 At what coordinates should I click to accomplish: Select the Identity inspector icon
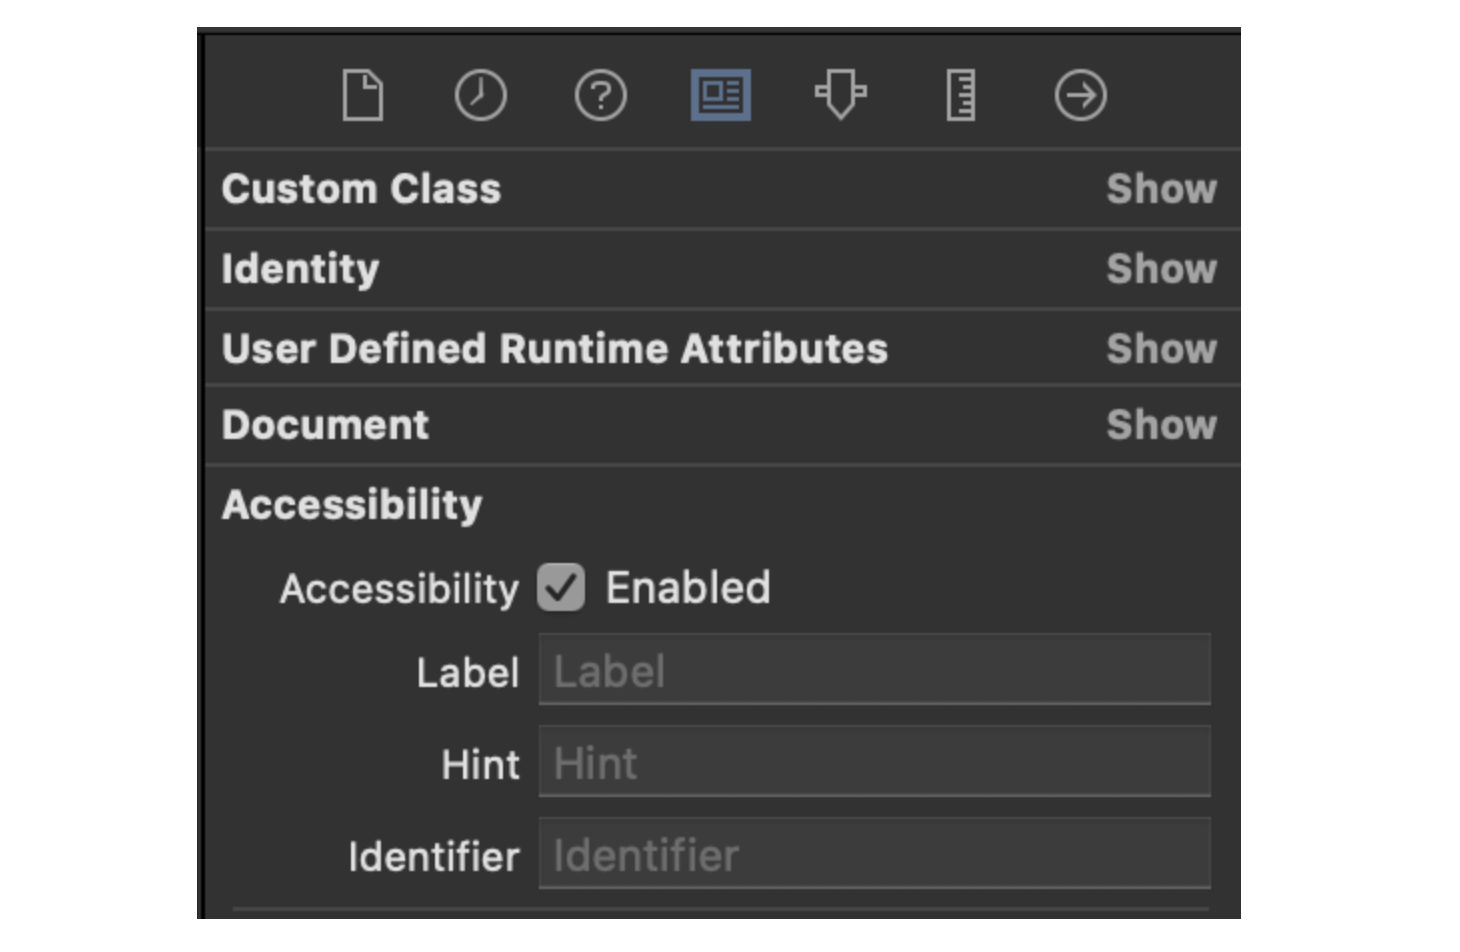[x=720, y=96]
